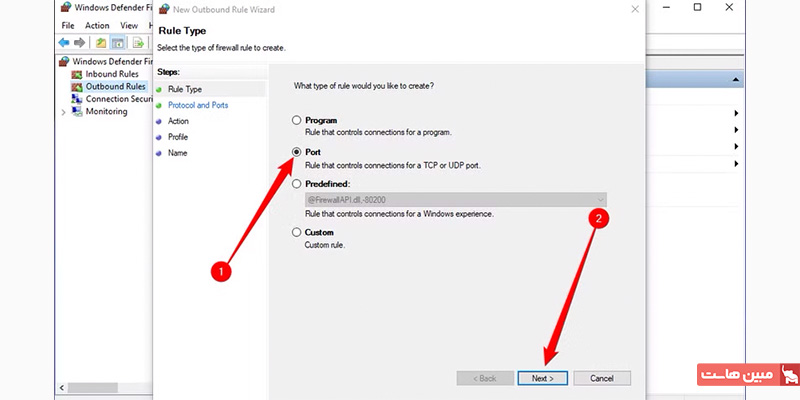Viewport: 800px width, 400px height.
Task: Select the Inbound Rules tree node
Action: tap(112, 74)
